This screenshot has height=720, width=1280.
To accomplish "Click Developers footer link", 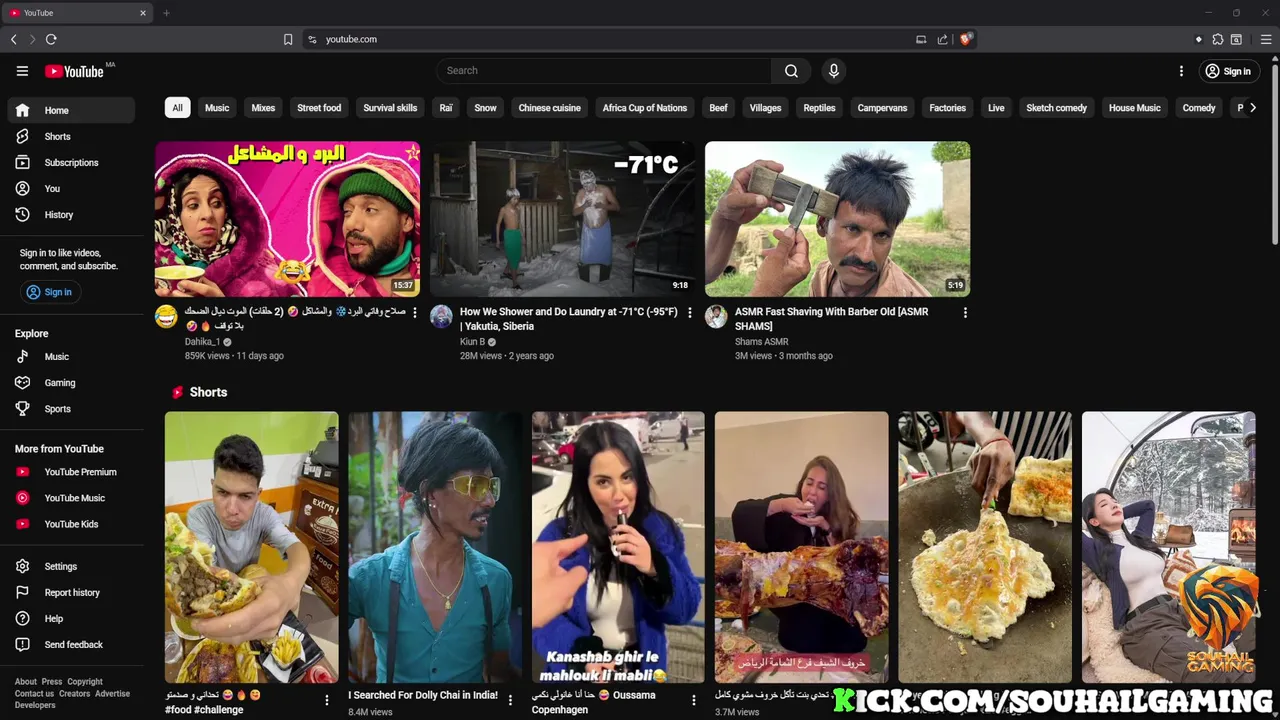I will (x=35, y=705).
